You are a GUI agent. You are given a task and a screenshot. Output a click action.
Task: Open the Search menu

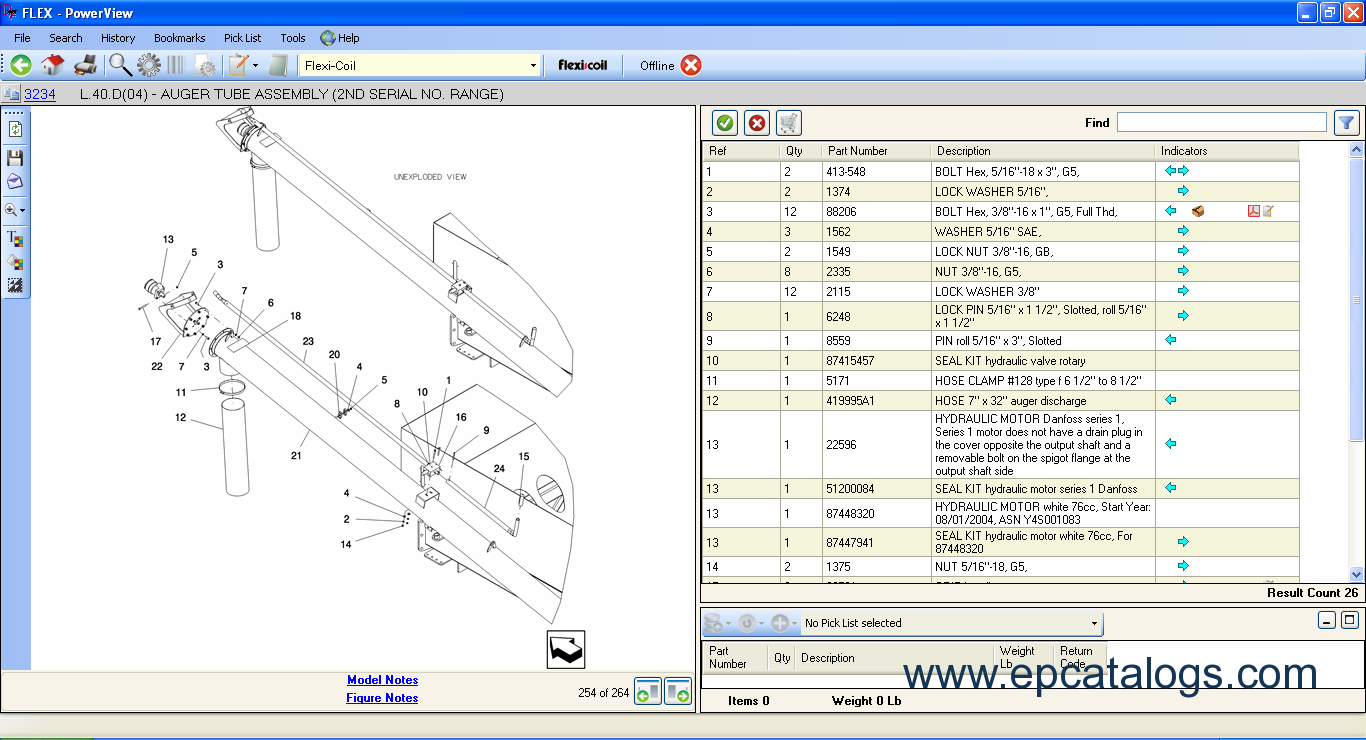pyautogui.click(x=66, y=38)
